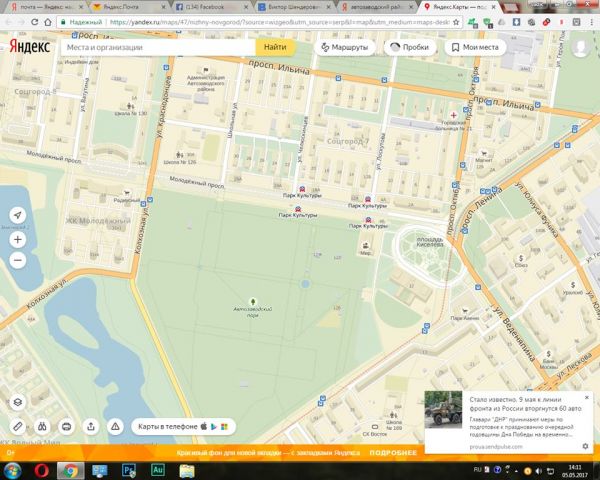The width and height of the screenshot is (600, 480).
Task: Click the yandex.ru address bar
Action: (x=258, y=22)
